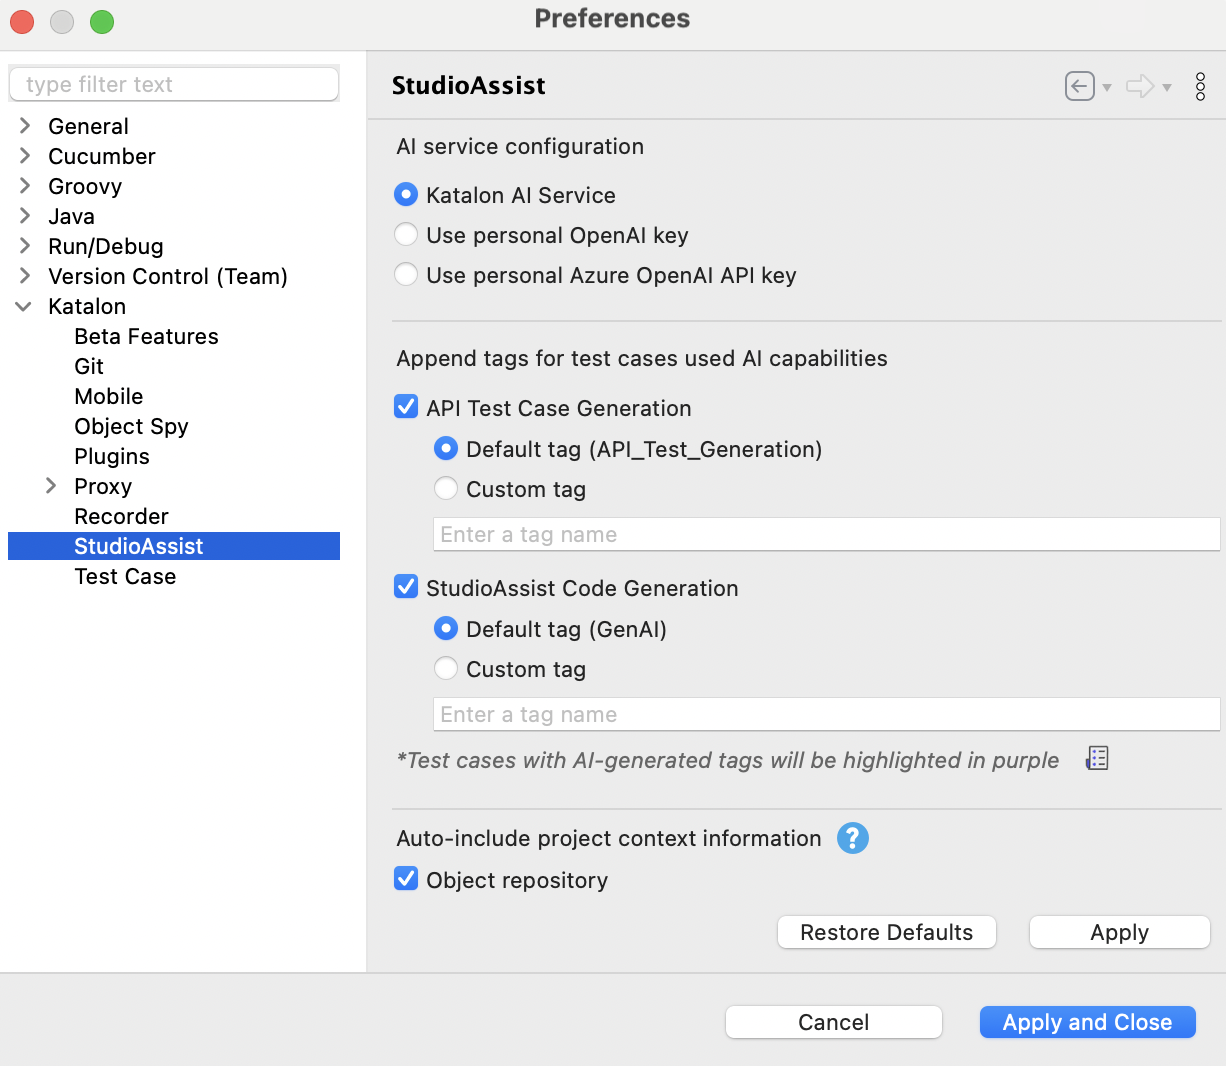Select Custom tag under StudioAssist Code Generation
Image resolution: width=1226 pixels, height=1066 pixels.
(446, 668)
